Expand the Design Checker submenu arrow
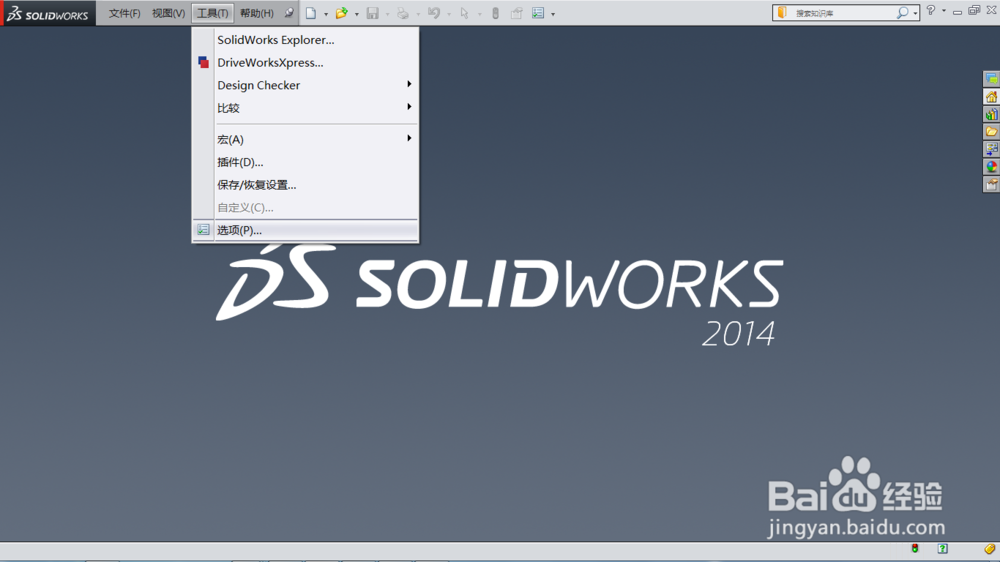Image resolution: width=1000 pixels, height=562 pixels. (x=409, y=84)
